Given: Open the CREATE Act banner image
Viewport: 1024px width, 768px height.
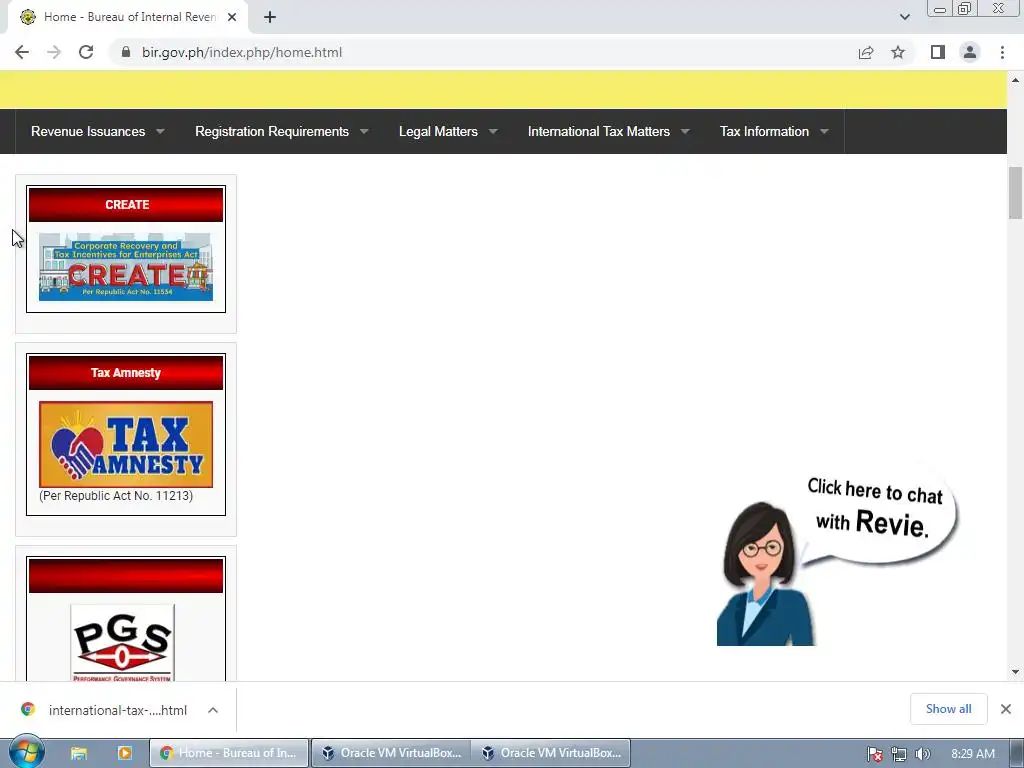Looking at the screenshot, I should (x=126, y=267).
